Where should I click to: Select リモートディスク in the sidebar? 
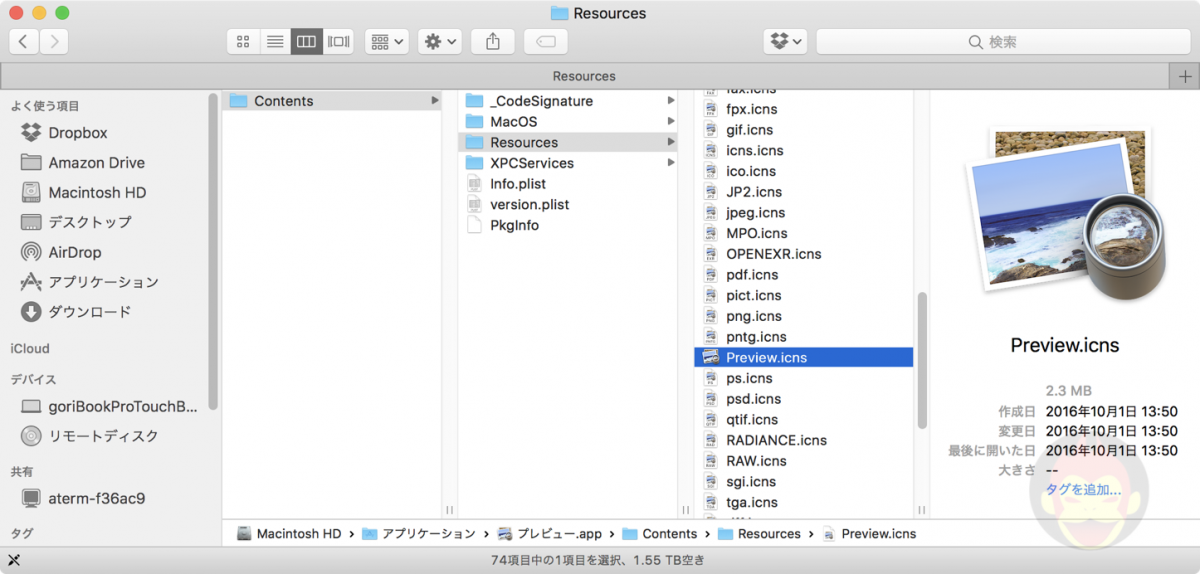pyautogui.click(x=103, y=436)
